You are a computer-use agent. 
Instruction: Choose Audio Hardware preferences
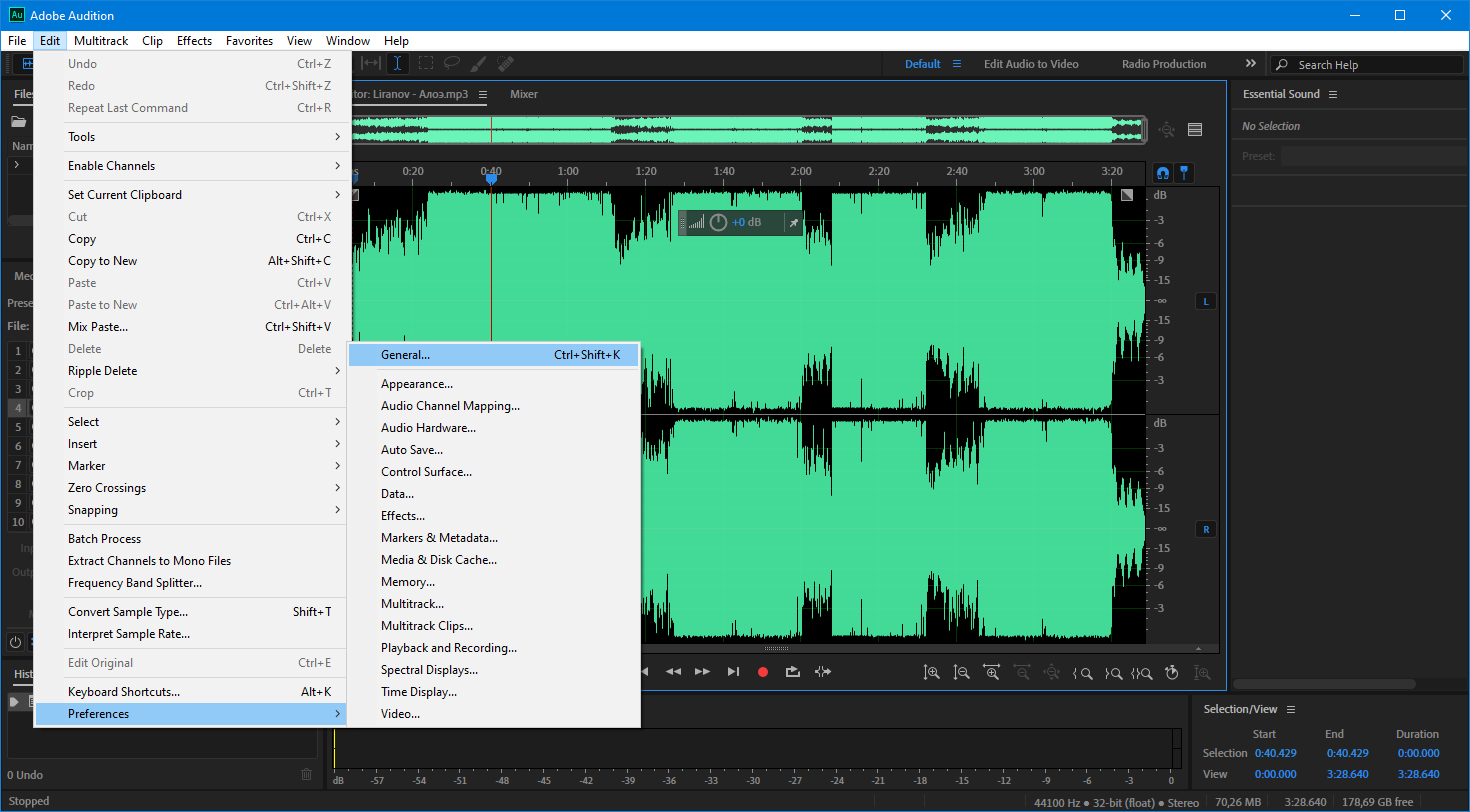click(428, 428)
